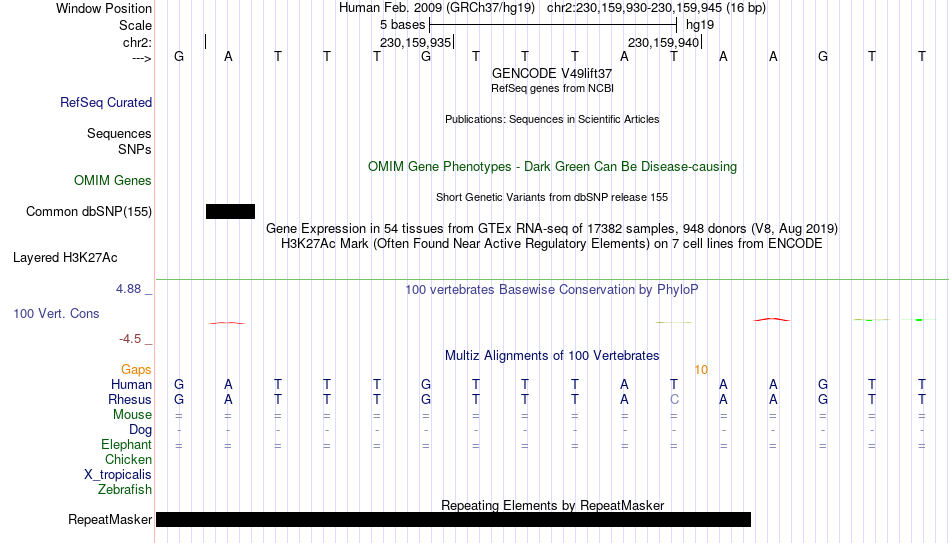
Task: Click 100 vertebrates Basewise Conservation by PhyloP
Action: pyautogui.click(x=552, y=290)
